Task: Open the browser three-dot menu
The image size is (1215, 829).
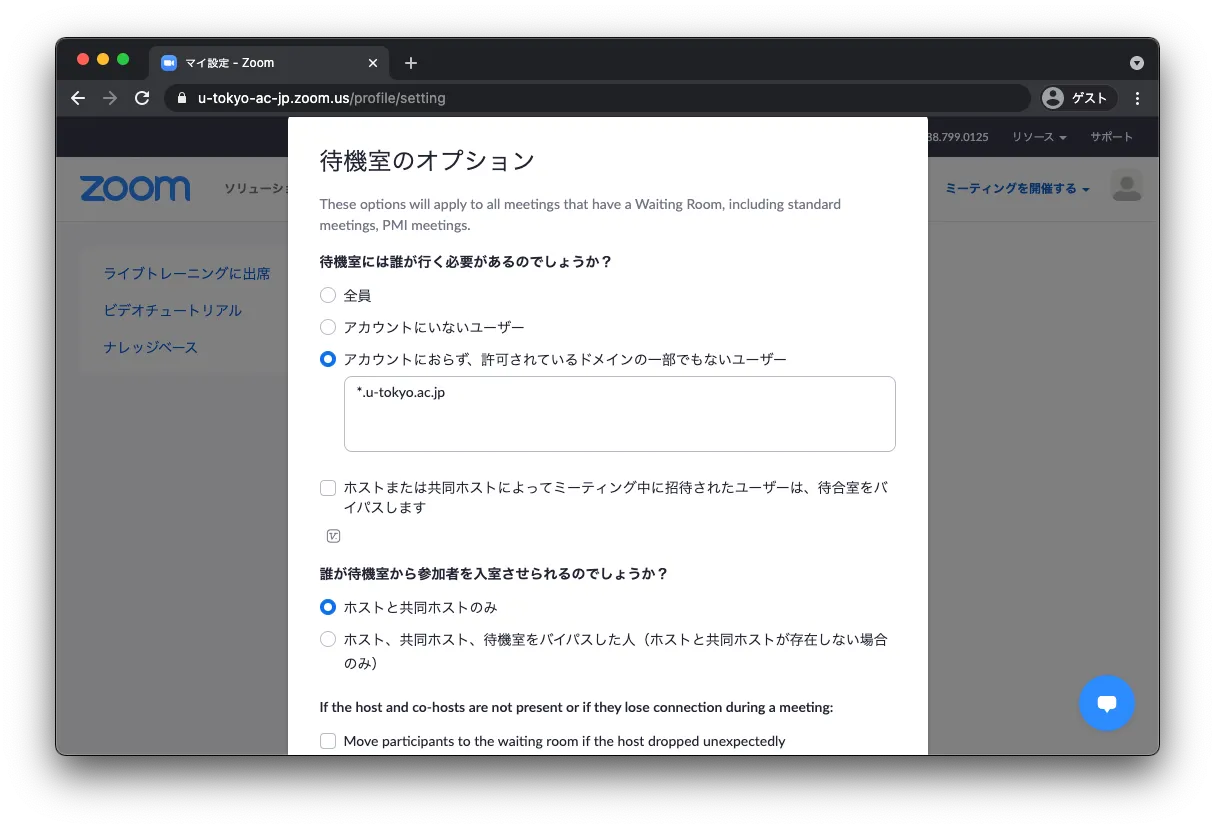Action: pos(1137,98)
